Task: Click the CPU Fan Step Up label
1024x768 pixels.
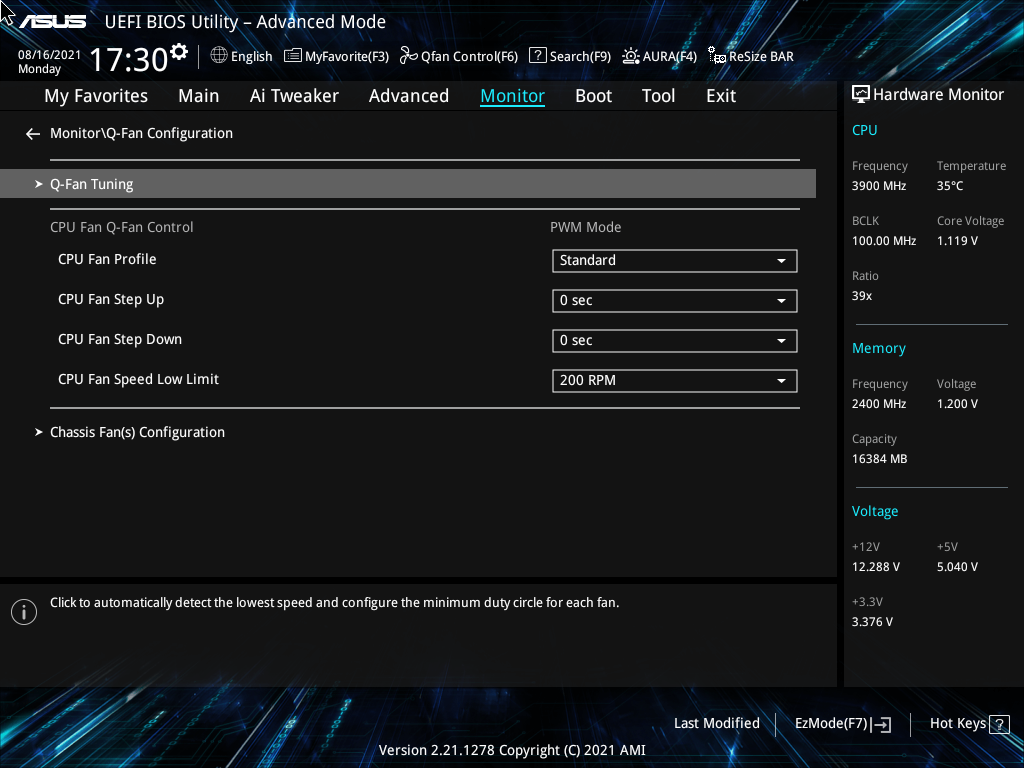Action: 111,300
